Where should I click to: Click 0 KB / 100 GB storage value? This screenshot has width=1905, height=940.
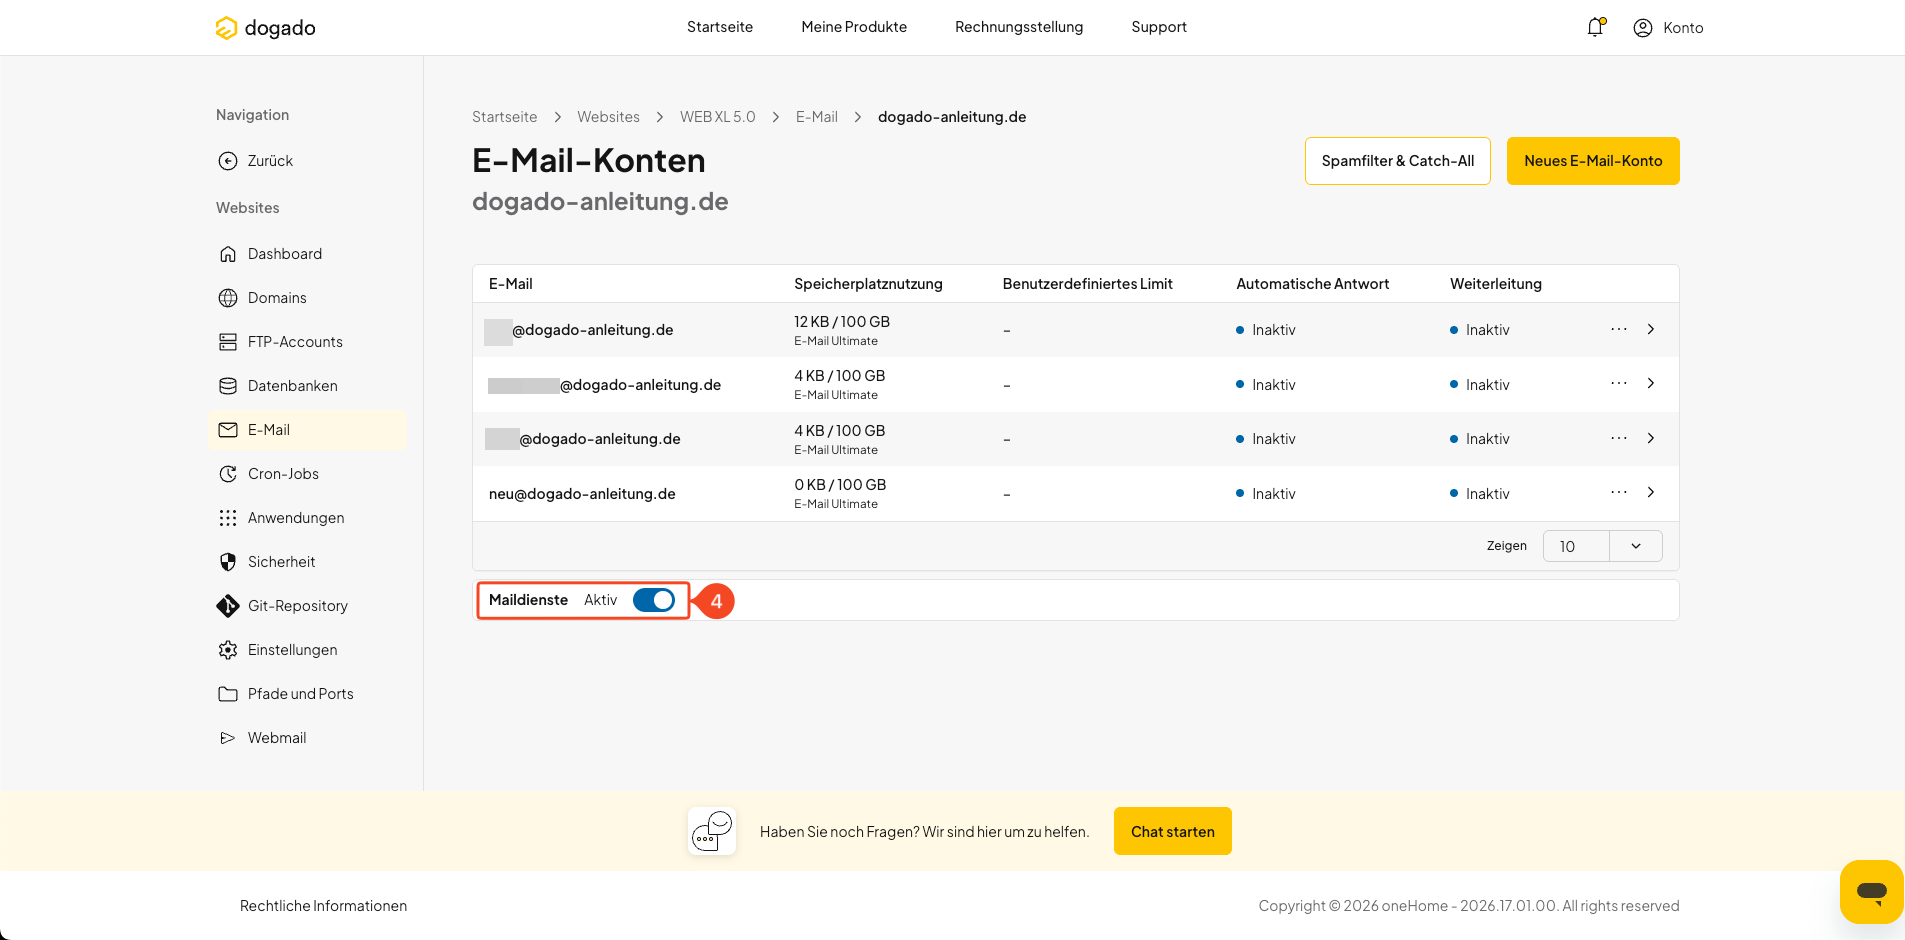840,485
